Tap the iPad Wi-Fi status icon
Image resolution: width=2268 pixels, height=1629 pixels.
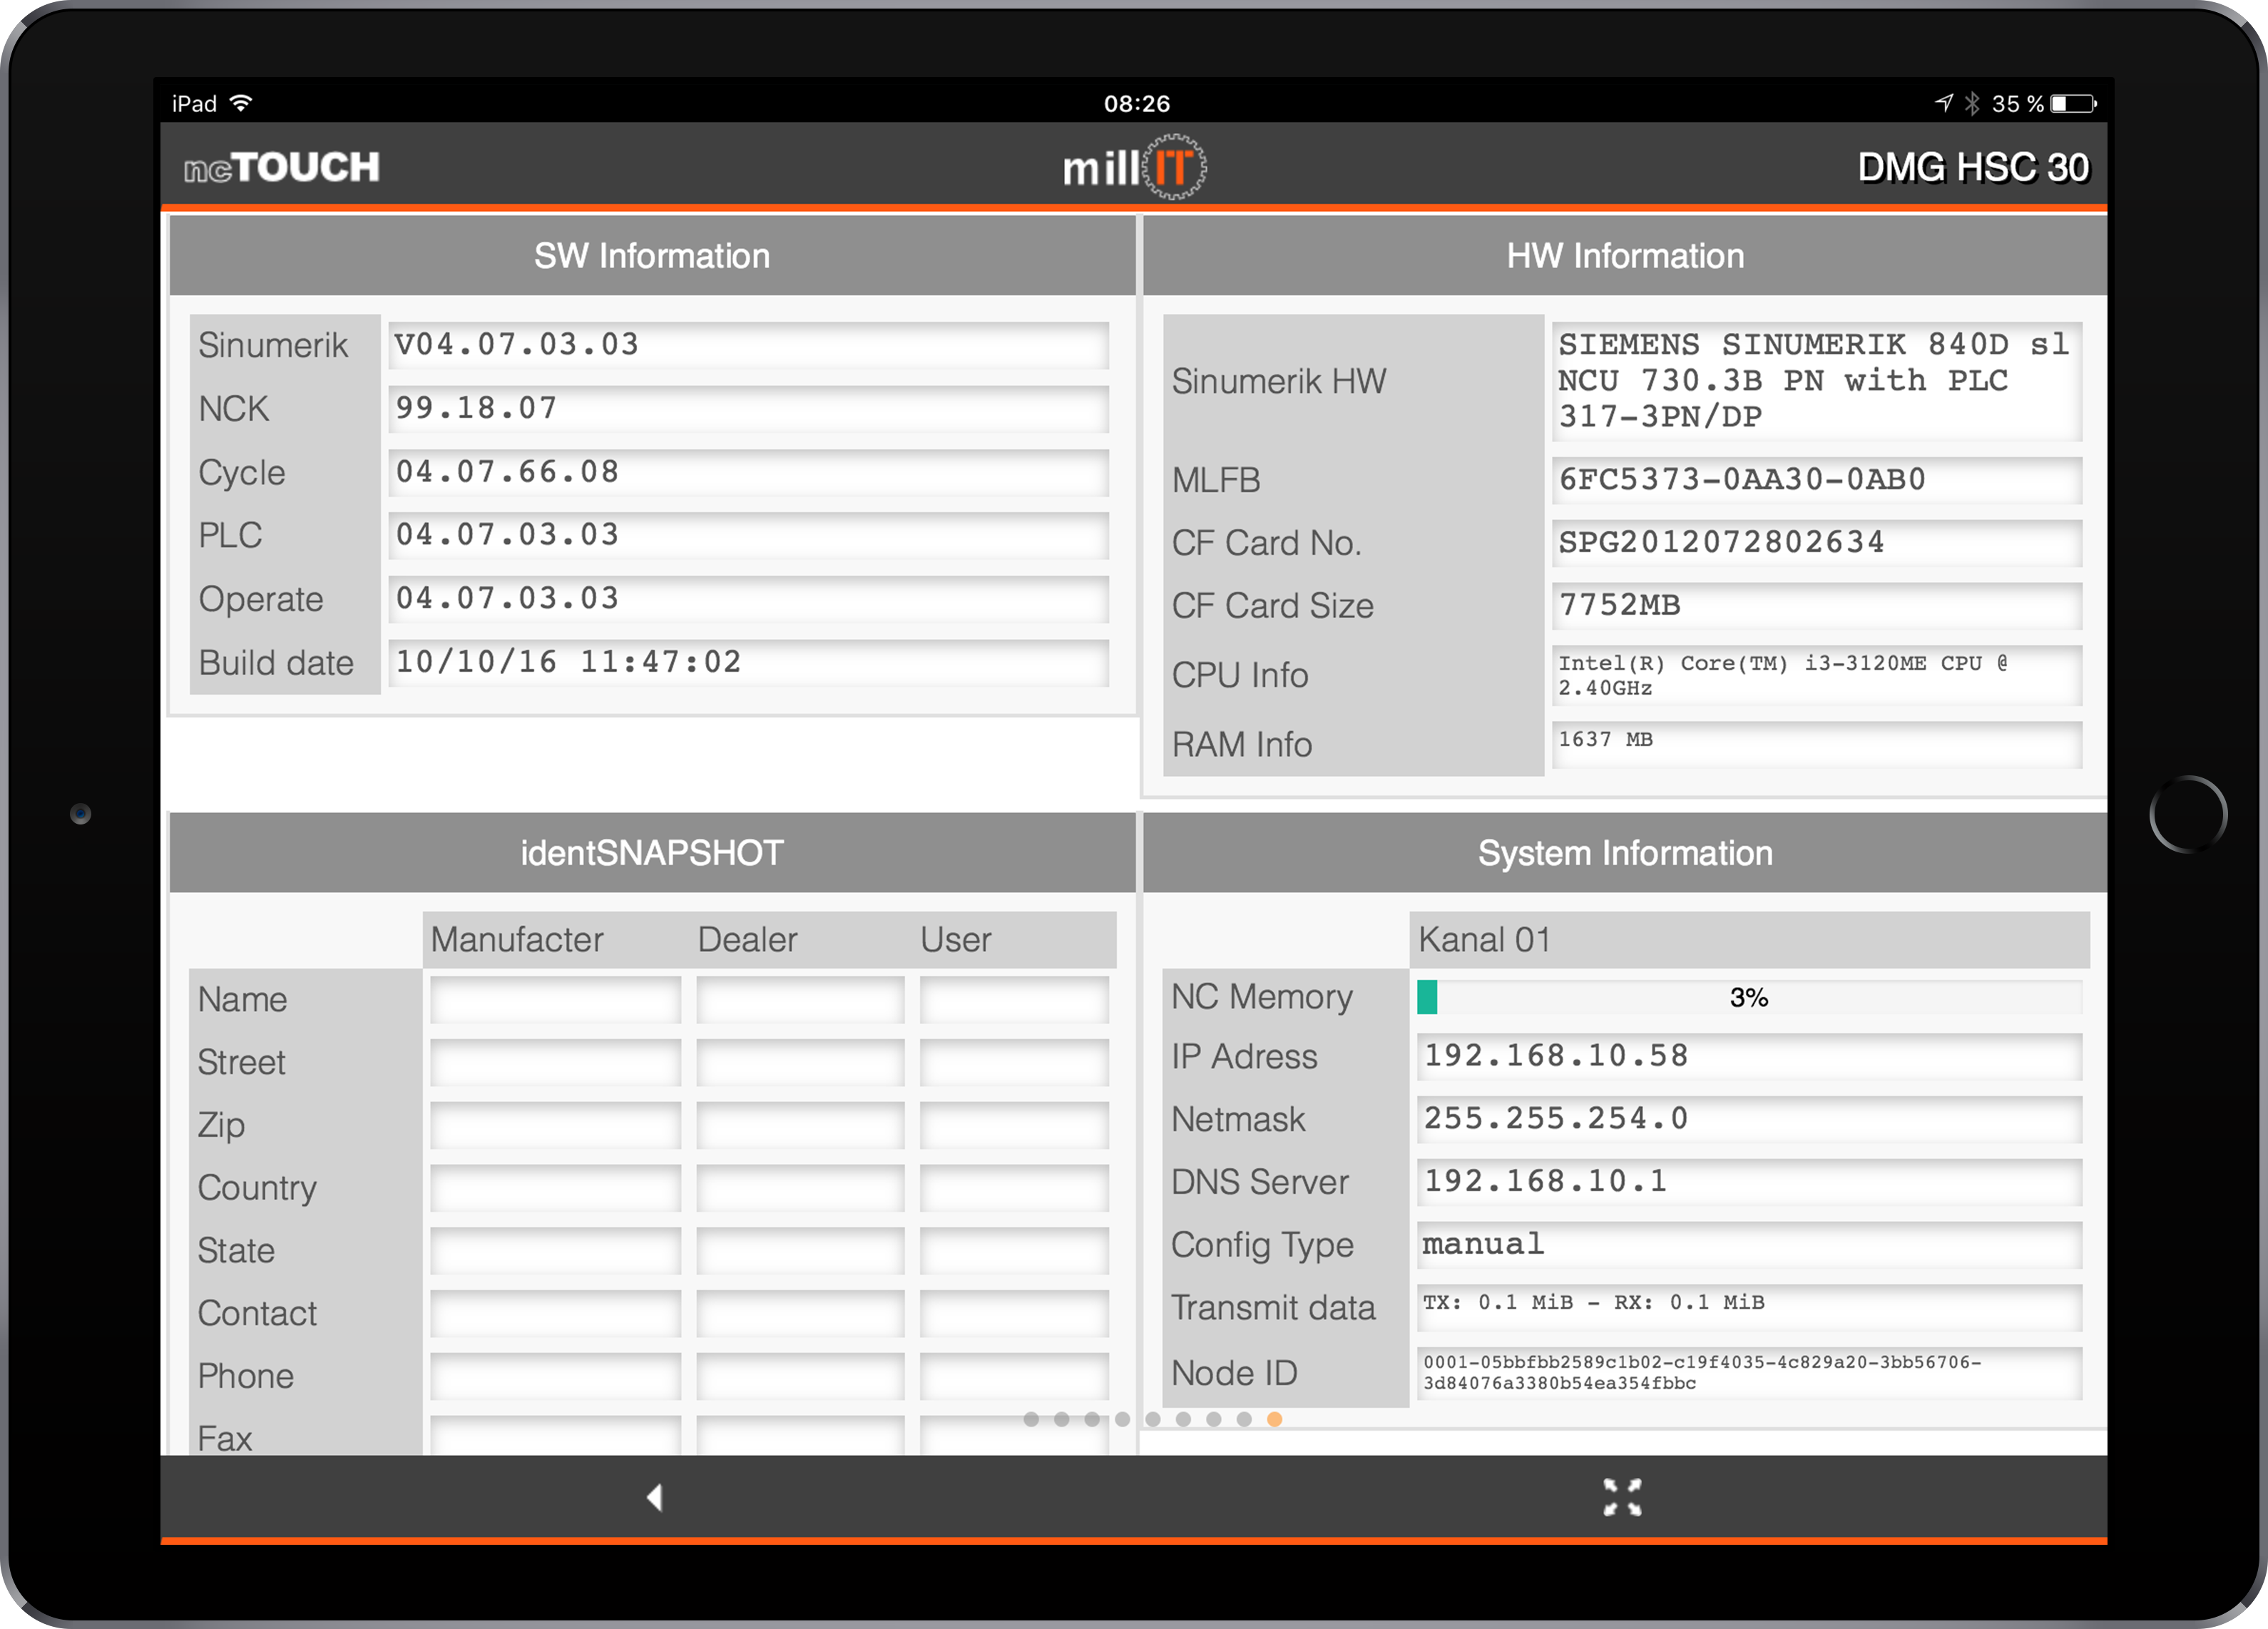click(241, 103)
